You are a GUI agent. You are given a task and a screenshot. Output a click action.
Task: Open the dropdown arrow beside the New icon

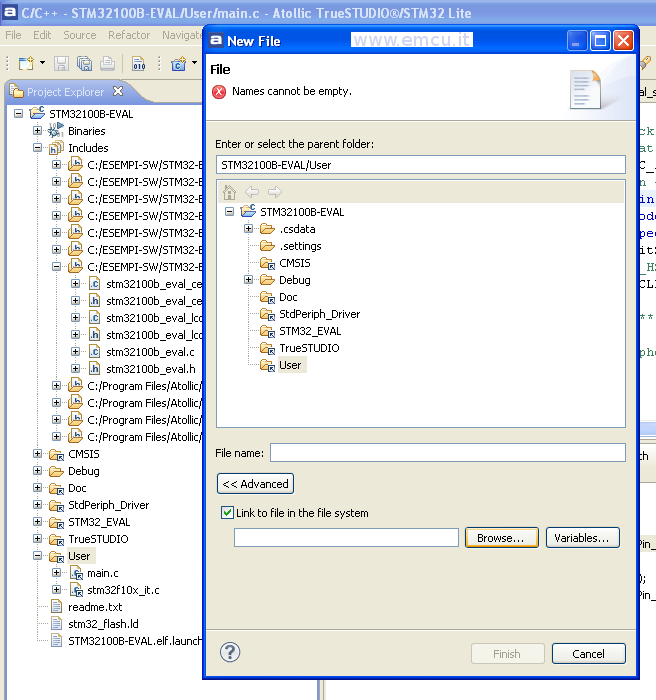point(42,63)
